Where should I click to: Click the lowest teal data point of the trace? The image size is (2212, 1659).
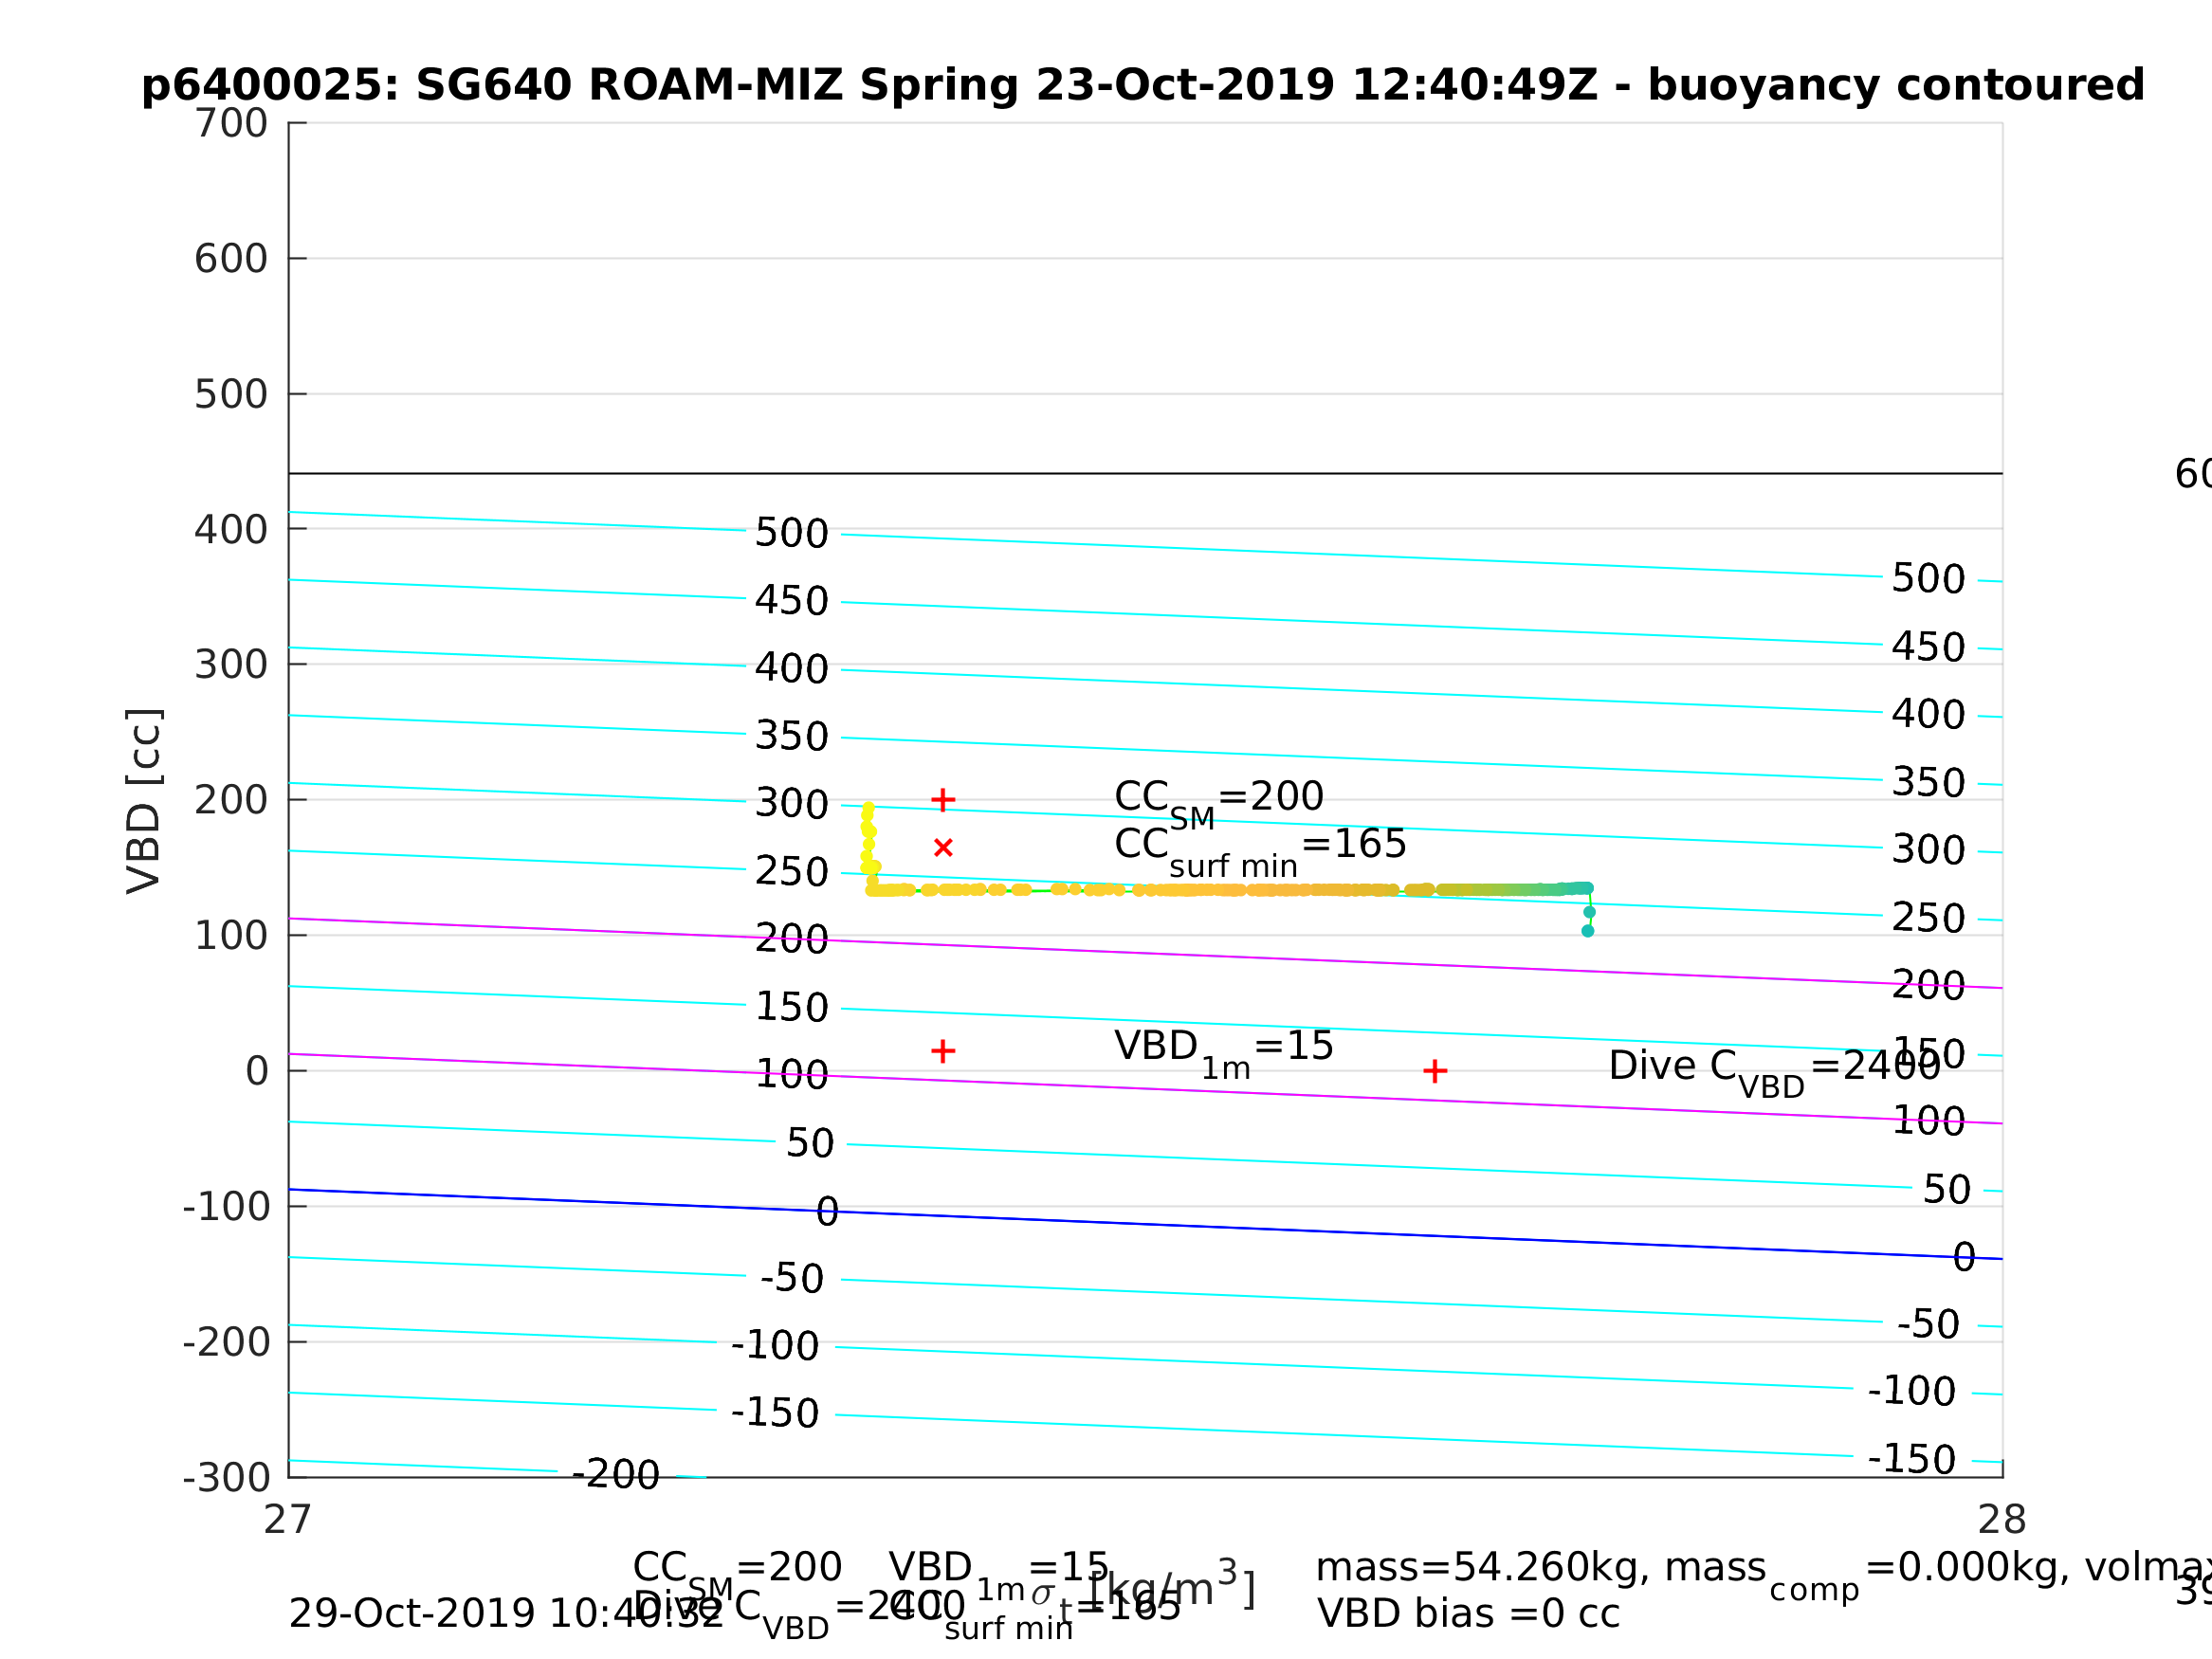(x=1588, y=931)
